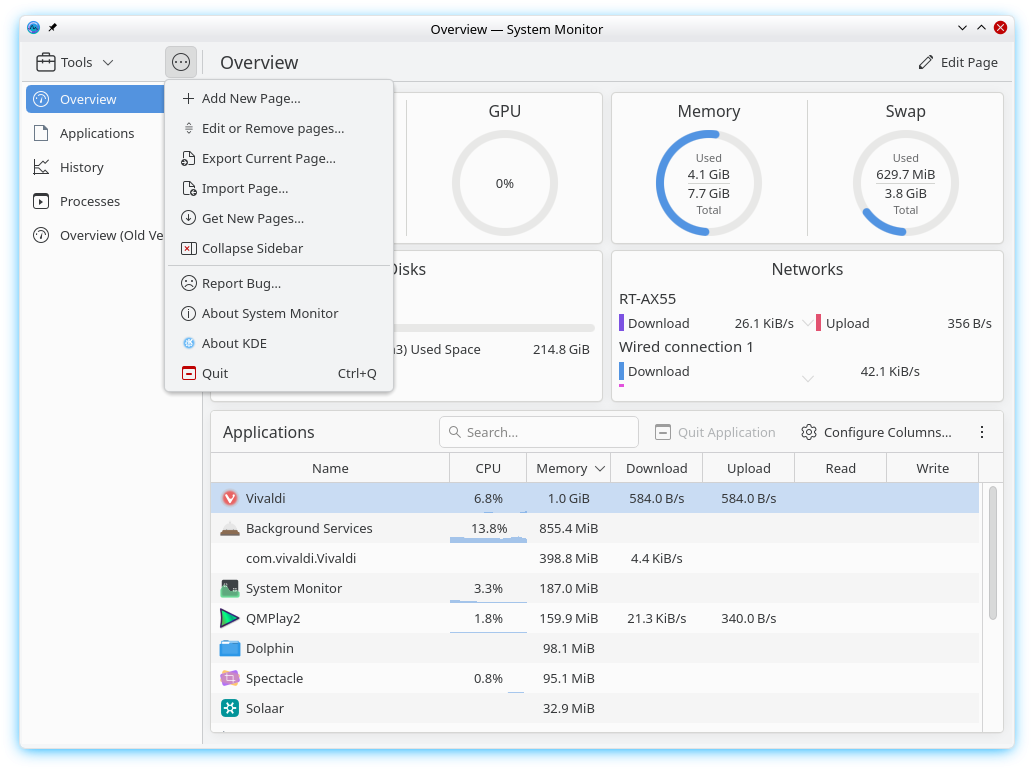Click the pin window icon in titlebar
The width and height of the screenshot is (1034, 772).
53,28
